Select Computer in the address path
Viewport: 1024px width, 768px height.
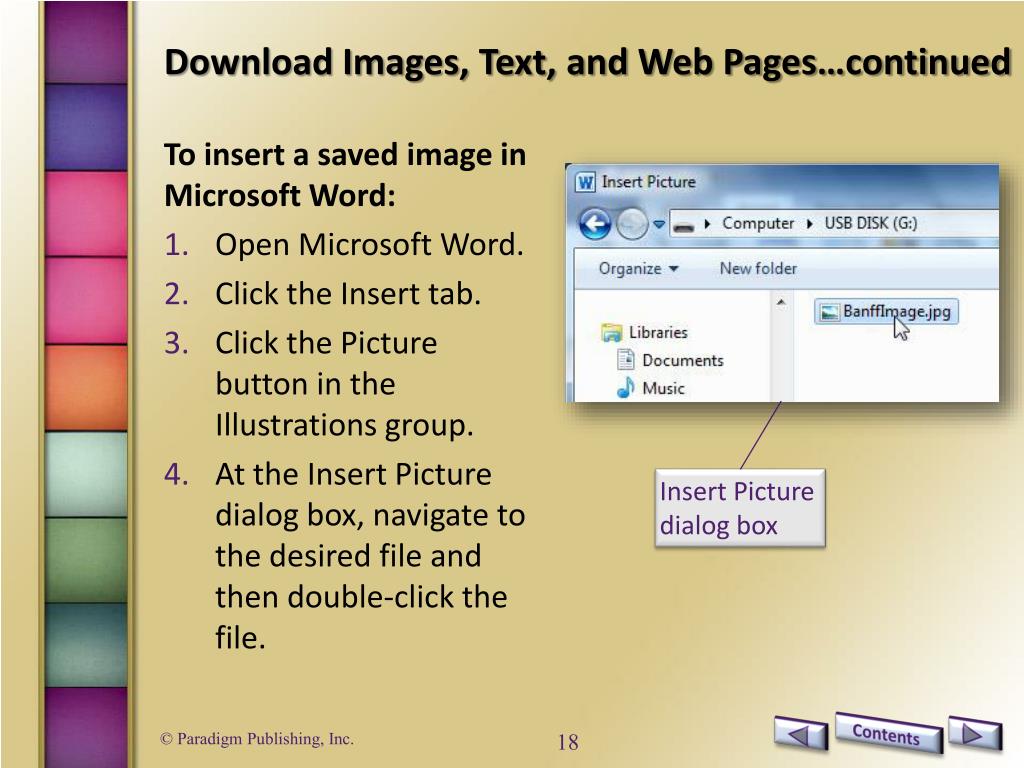[x=758, y=223]
